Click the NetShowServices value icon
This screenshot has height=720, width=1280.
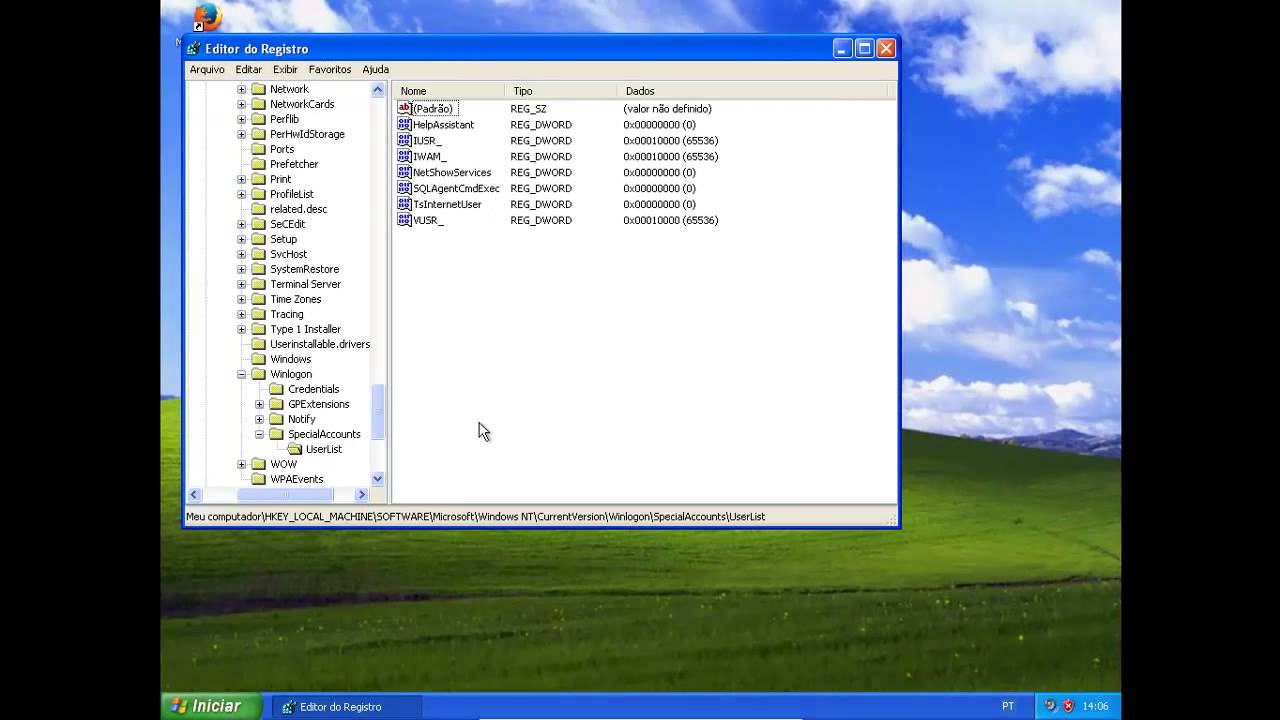point(404,172)
